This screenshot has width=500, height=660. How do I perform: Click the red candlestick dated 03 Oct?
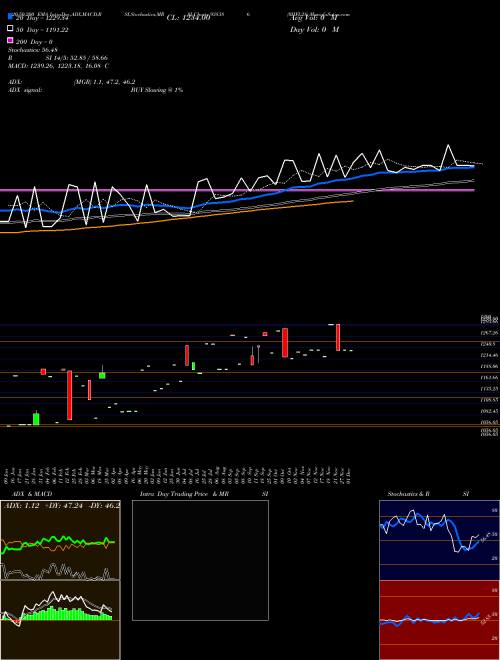coord(285,343)
